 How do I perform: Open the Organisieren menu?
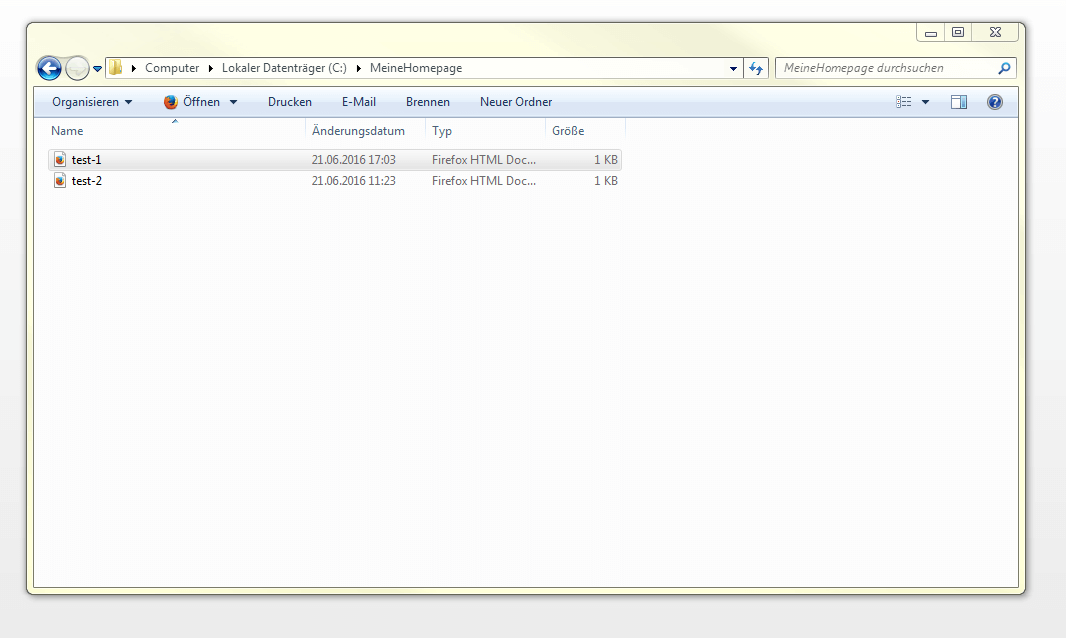click(91, 102)
